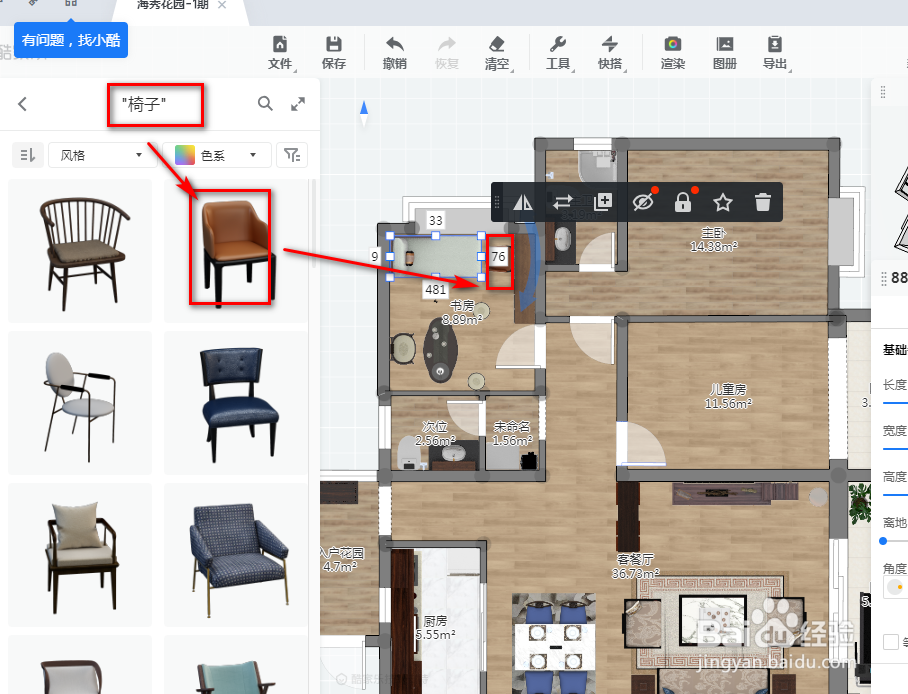Select the wooden Windsor chair thumbnail
Viewport: 908px width, 694px height.
(x=80, y=251)
